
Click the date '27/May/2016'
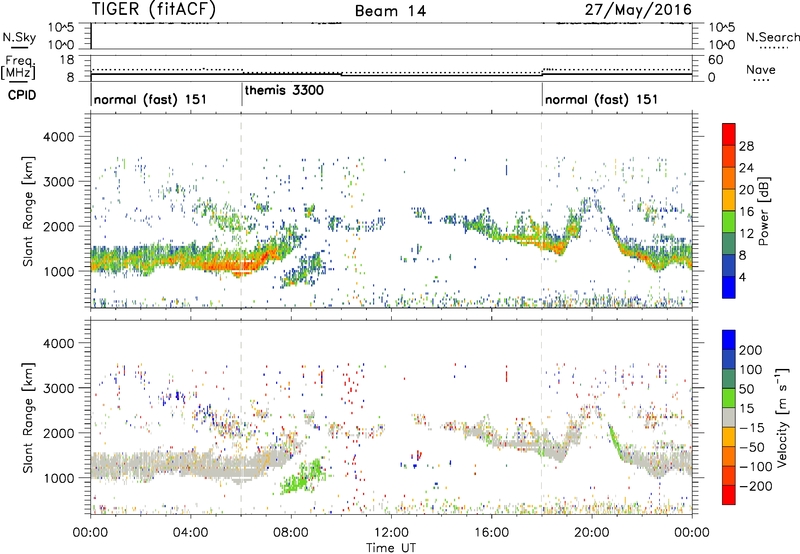638,10
